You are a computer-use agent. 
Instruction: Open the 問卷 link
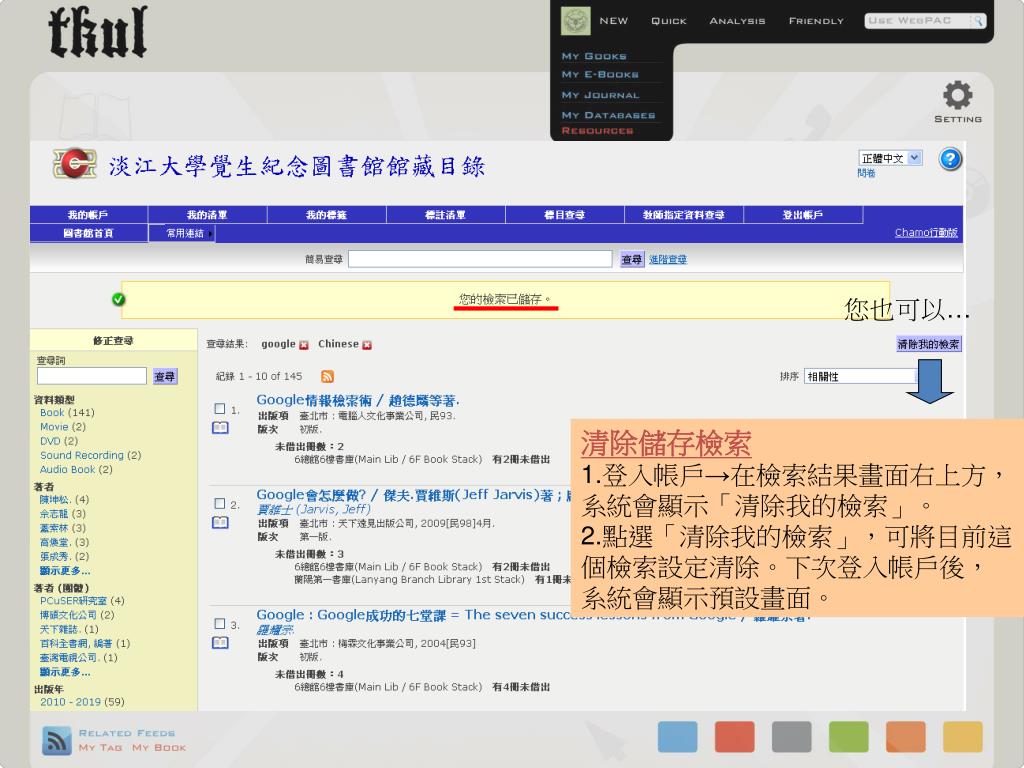[866, 173]
